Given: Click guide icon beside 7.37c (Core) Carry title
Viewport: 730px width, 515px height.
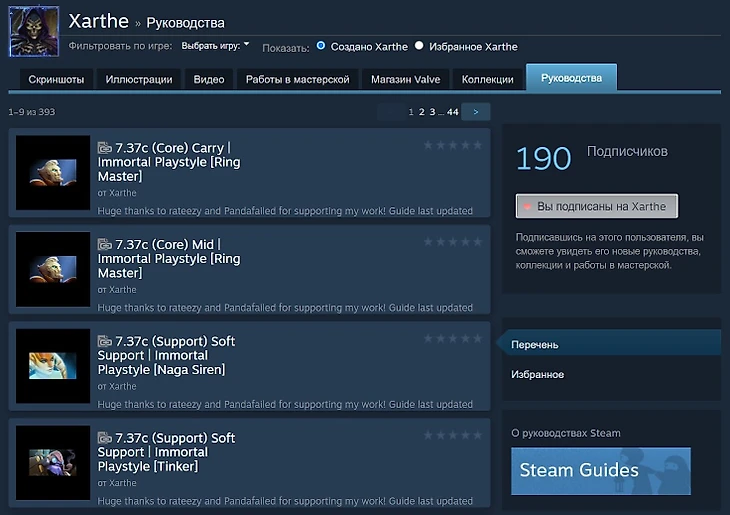Looking at the screenshot, I should tap(104, 148).
